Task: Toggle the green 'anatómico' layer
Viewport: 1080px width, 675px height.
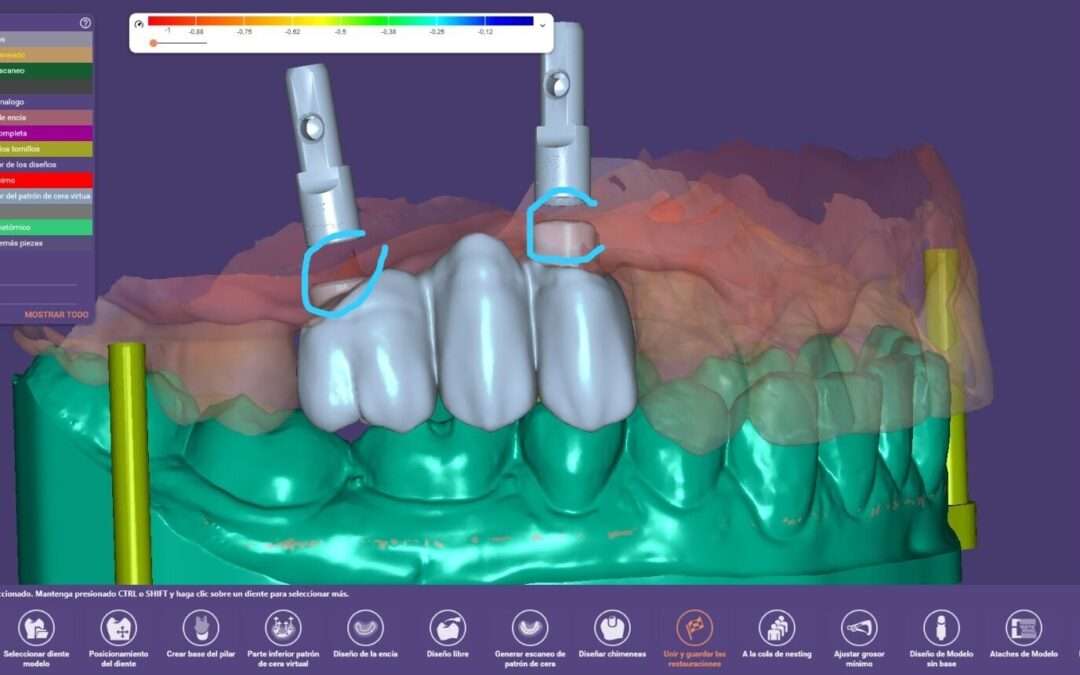Action: 46,227
